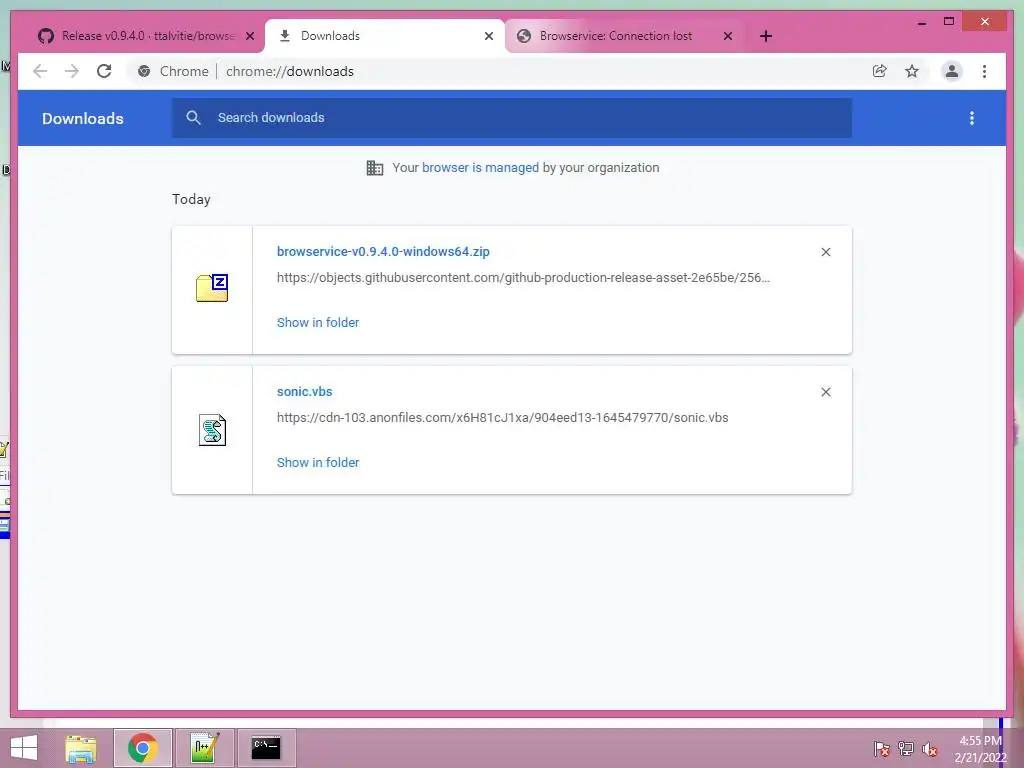Open browservice-v0.9.4.0-windows64.zip file link
The height and width of the screenshot is (768, 1024).
click(x=383, y=251)
